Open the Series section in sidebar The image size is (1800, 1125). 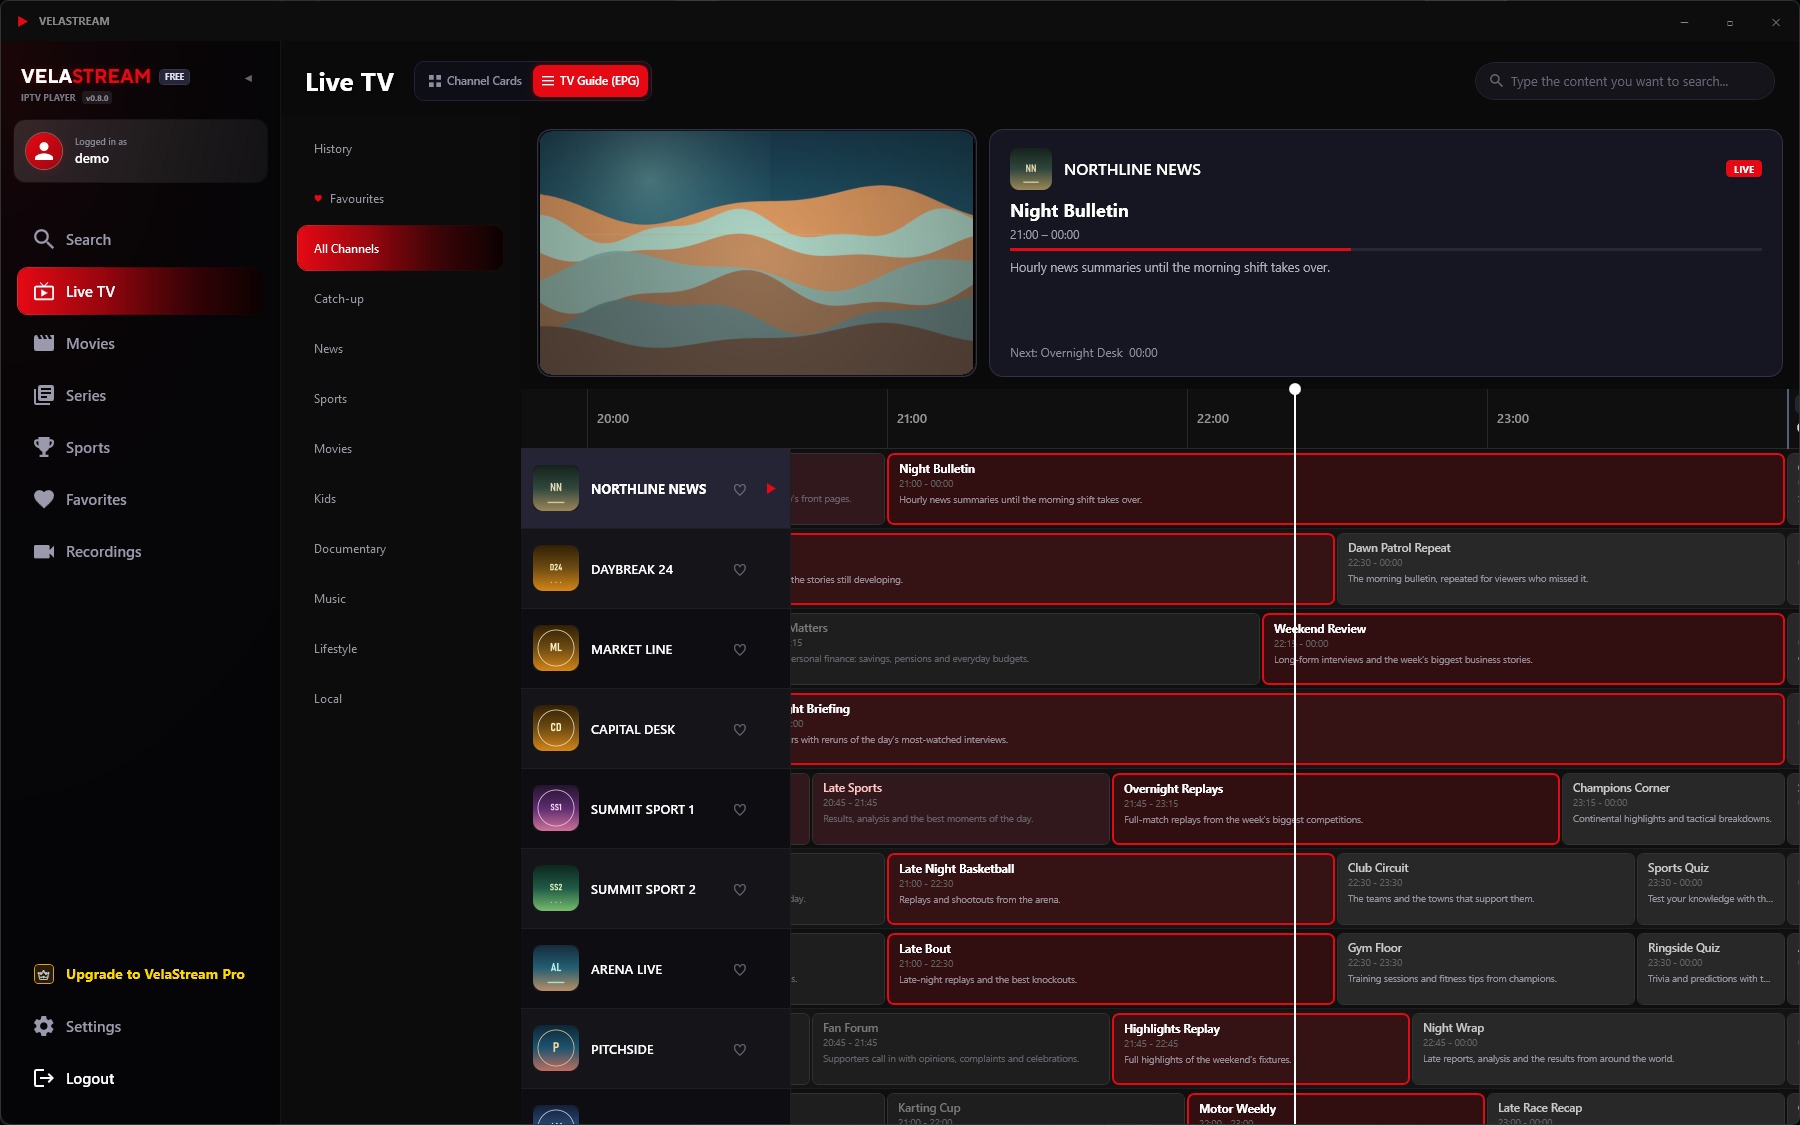coord(140,395)
